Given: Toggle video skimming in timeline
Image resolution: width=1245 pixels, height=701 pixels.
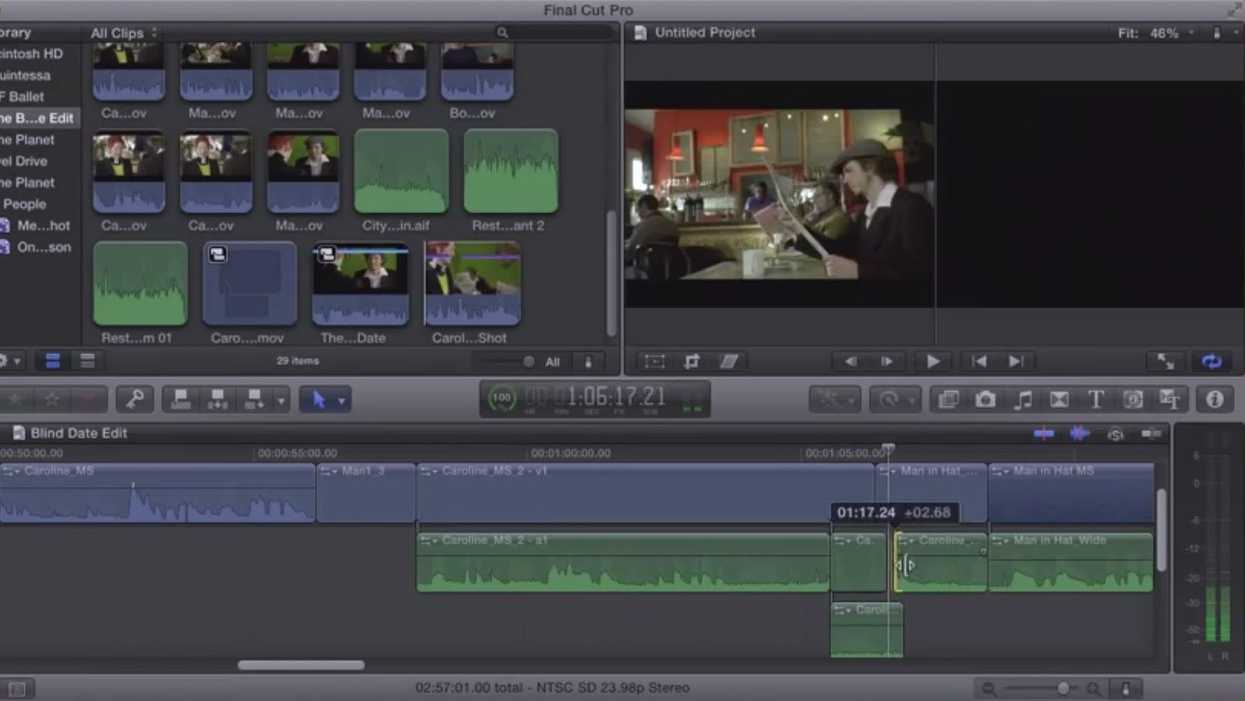Looking at the screenshot, I should (1043, 433).
